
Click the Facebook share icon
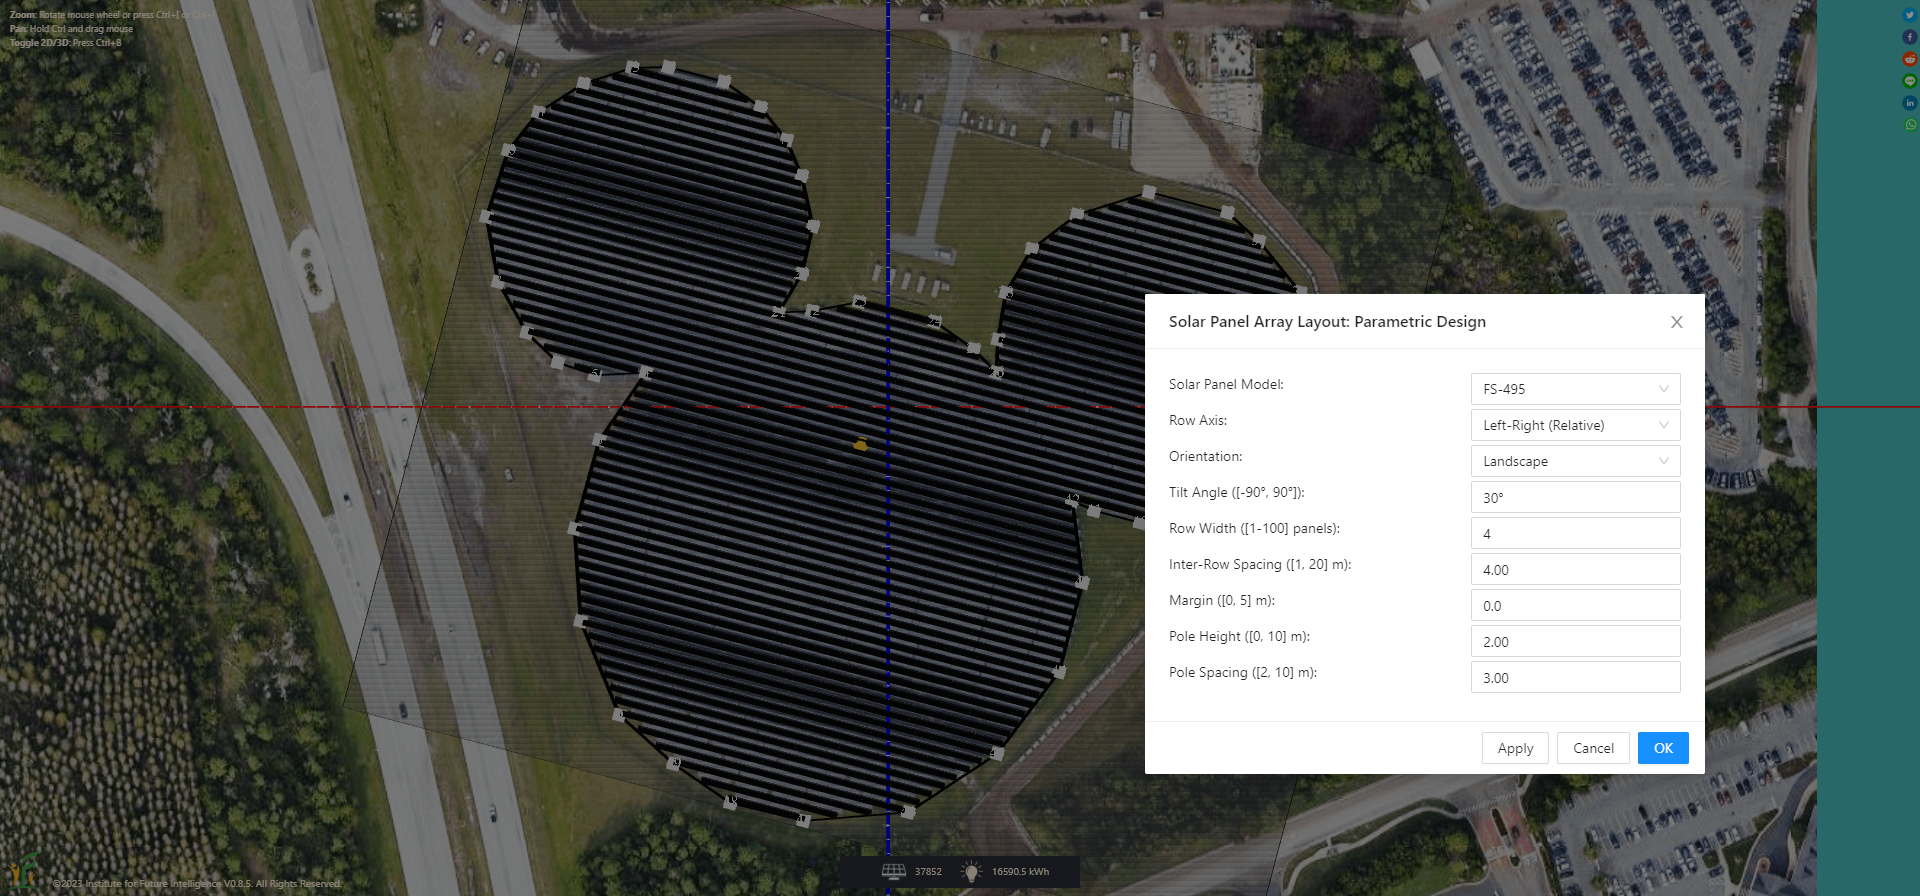click(1909, 37)
